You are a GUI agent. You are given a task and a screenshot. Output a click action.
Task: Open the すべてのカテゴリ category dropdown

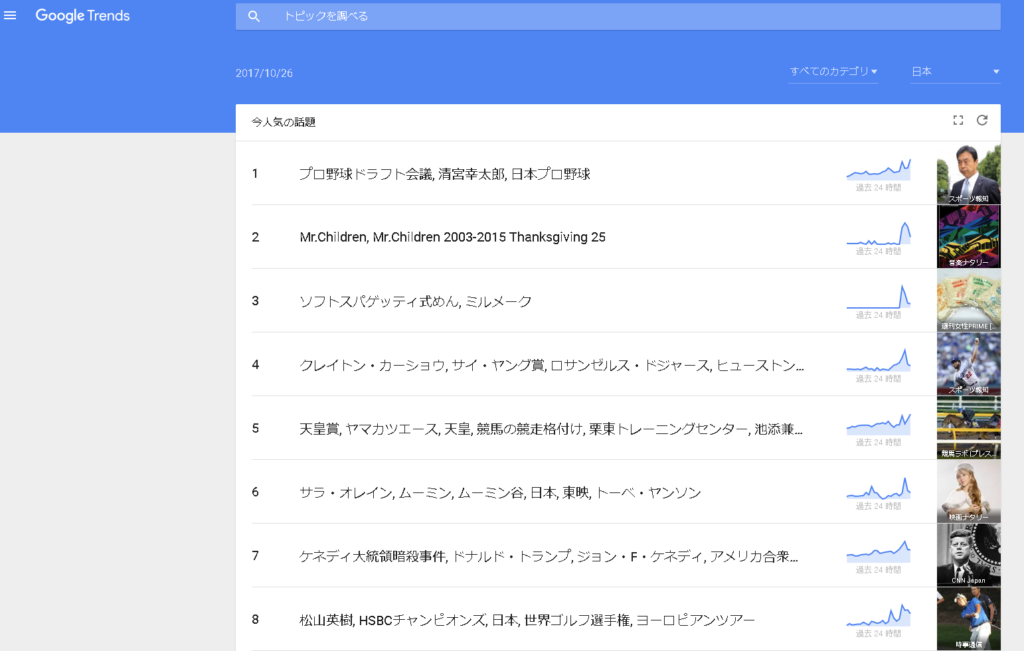(832, 72)
